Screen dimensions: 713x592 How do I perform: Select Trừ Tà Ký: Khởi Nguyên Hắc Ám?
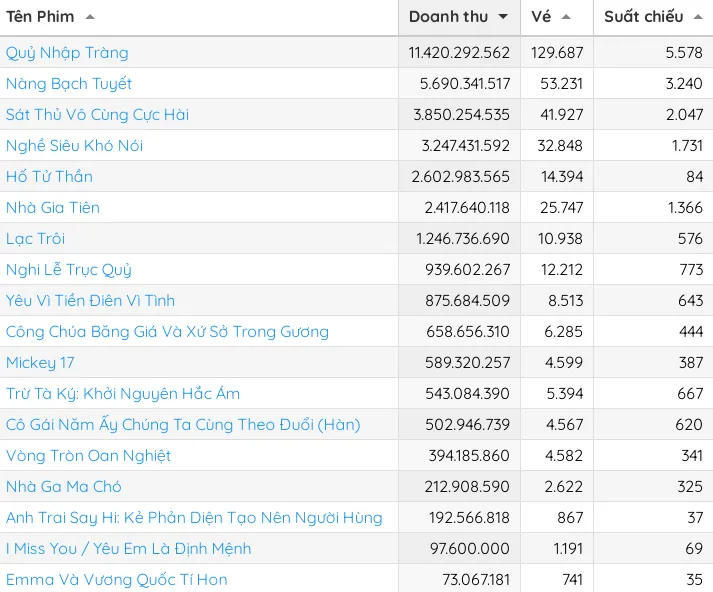pos(123,393)
